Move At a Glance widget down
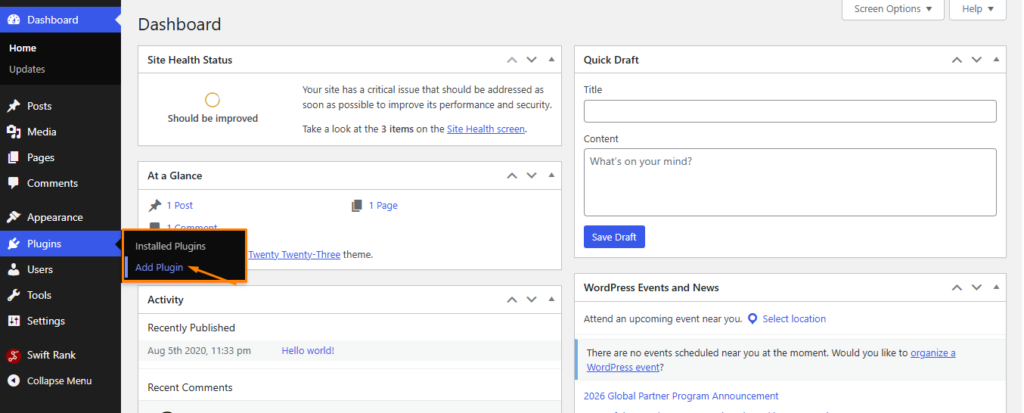The image size is (1024, 413). (532, 176)
